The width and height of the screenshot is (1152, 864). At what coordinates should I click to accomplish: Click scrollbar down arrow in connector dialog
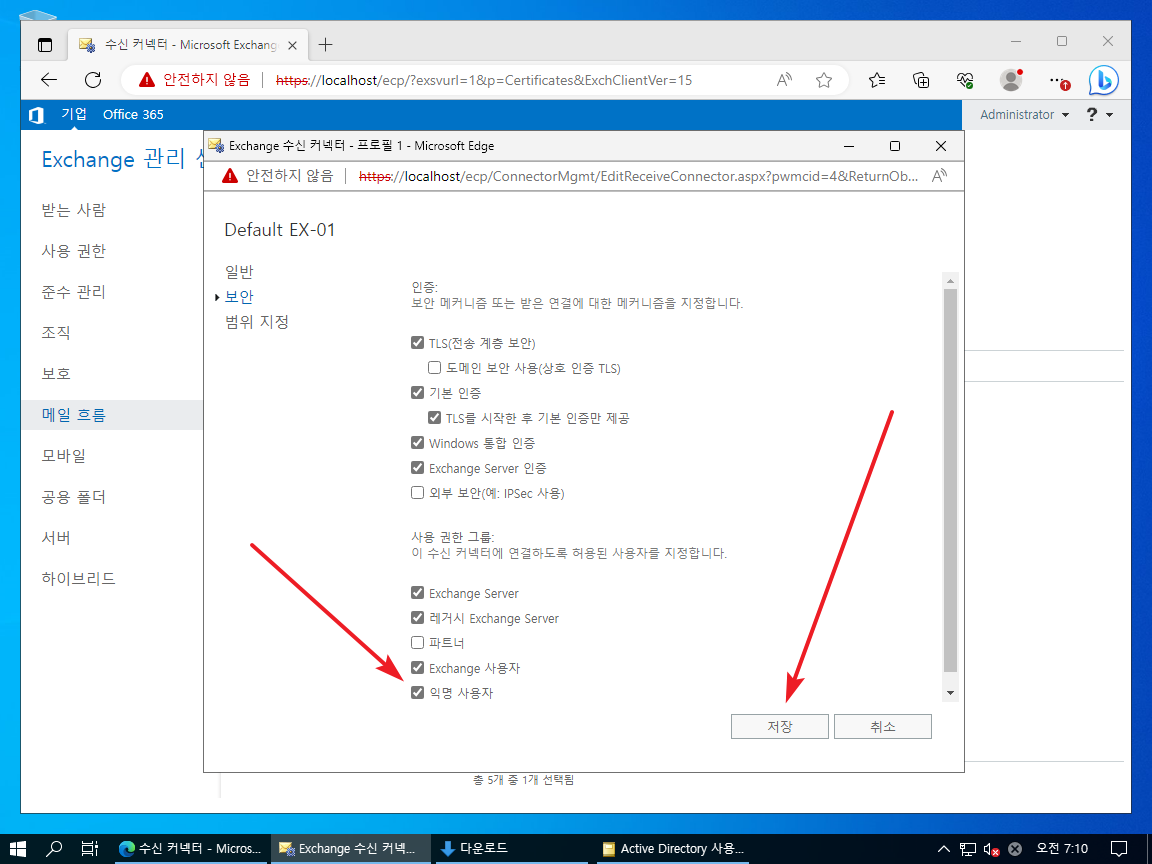pyautogui.click(x=950, y=693)
